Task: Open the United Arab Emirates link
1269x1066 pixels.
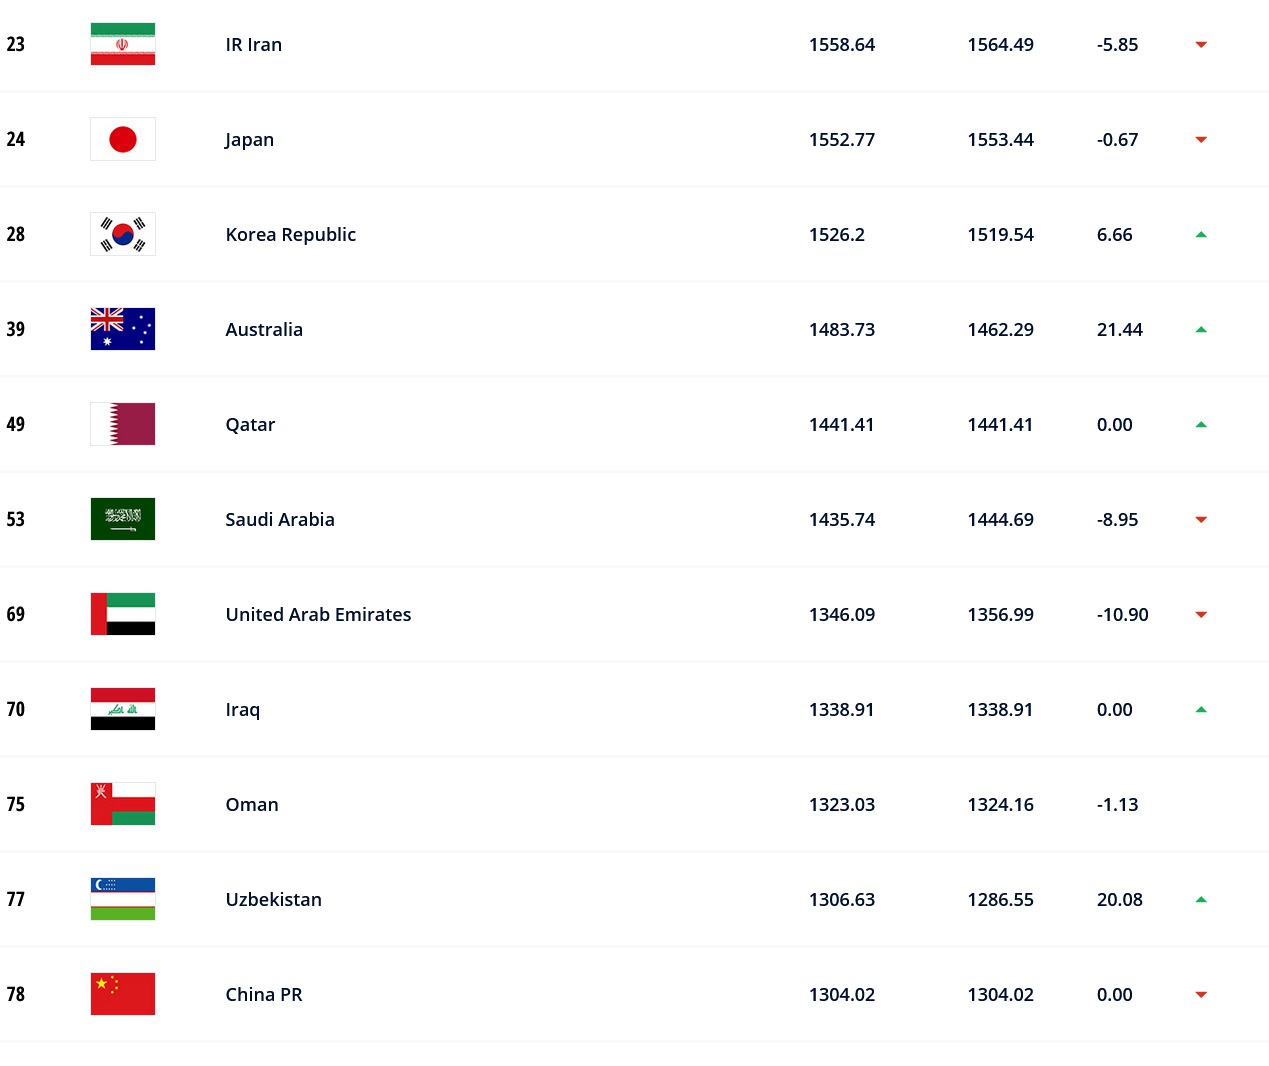Action: click(318, 614)
